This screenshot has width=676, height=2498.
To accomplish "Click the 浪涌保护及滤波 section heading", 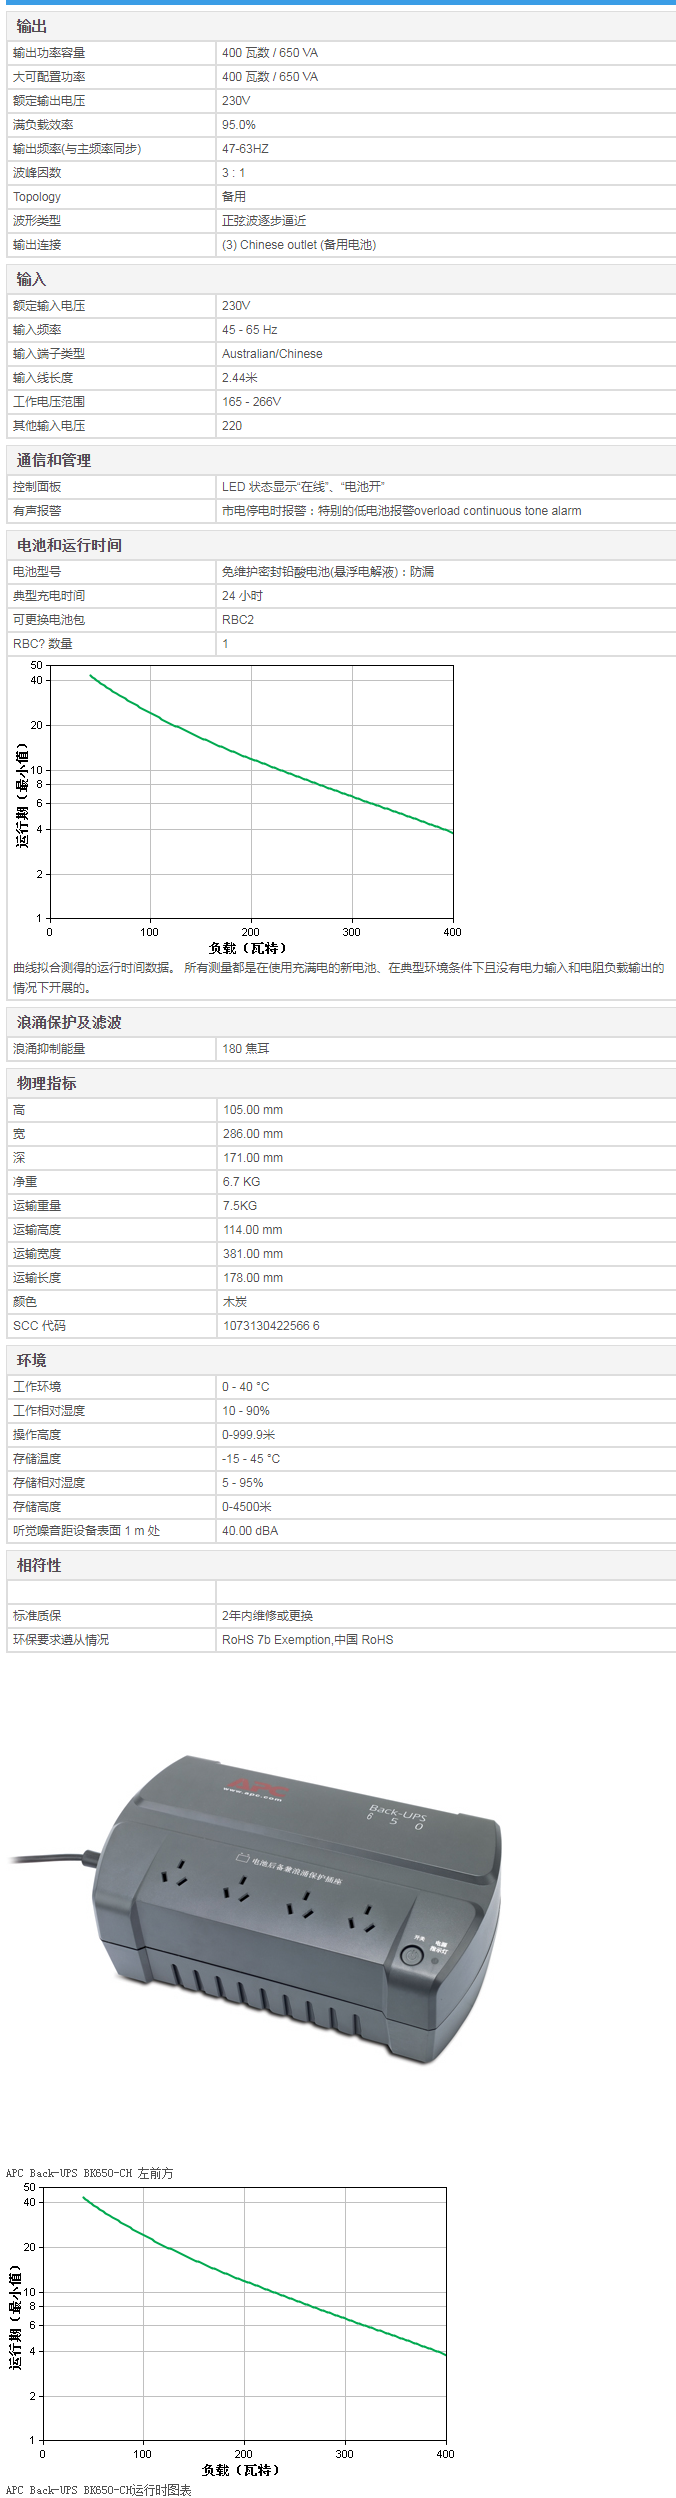I will 69,1022.
